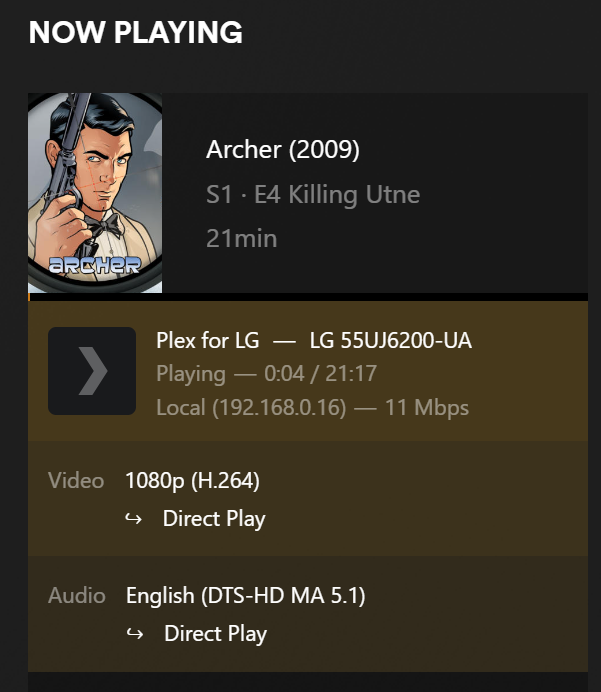This screenshot has width=601, height=692.
Task: Click the Direct Play text under Audio
Action: coord(215,634)
